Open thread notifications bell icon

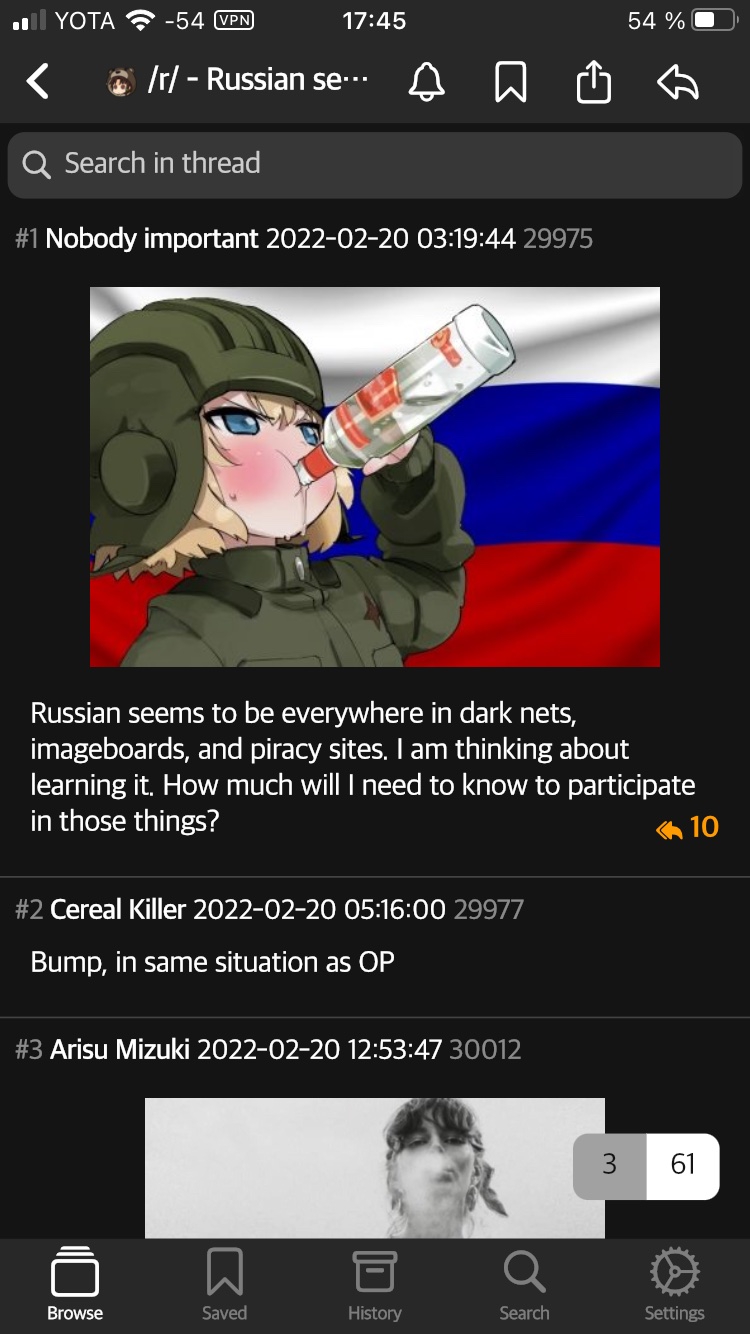426,81
